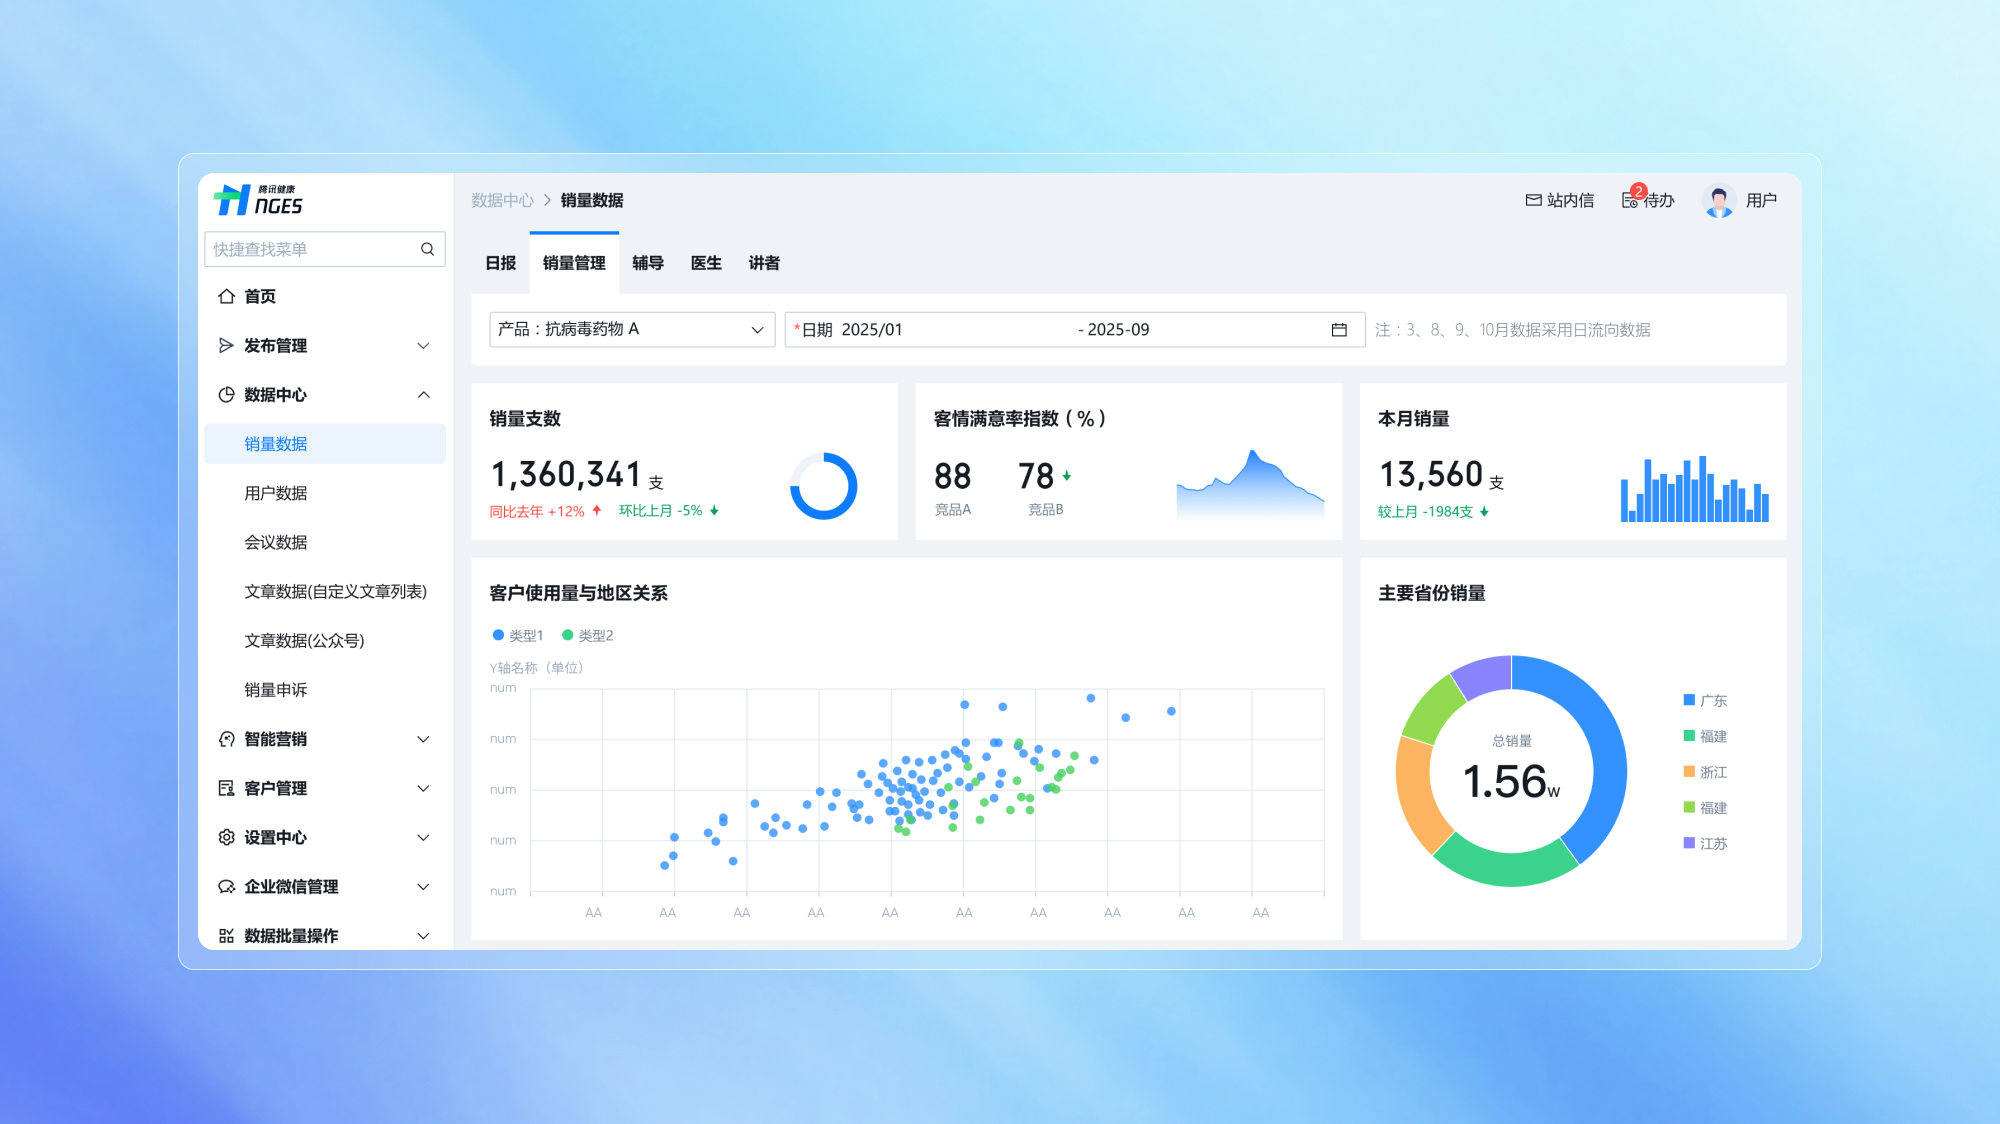This screenshot has height=1124, width=2000.
Task: Open the 站内信 mail icon
Action: tap(1533, 200)
